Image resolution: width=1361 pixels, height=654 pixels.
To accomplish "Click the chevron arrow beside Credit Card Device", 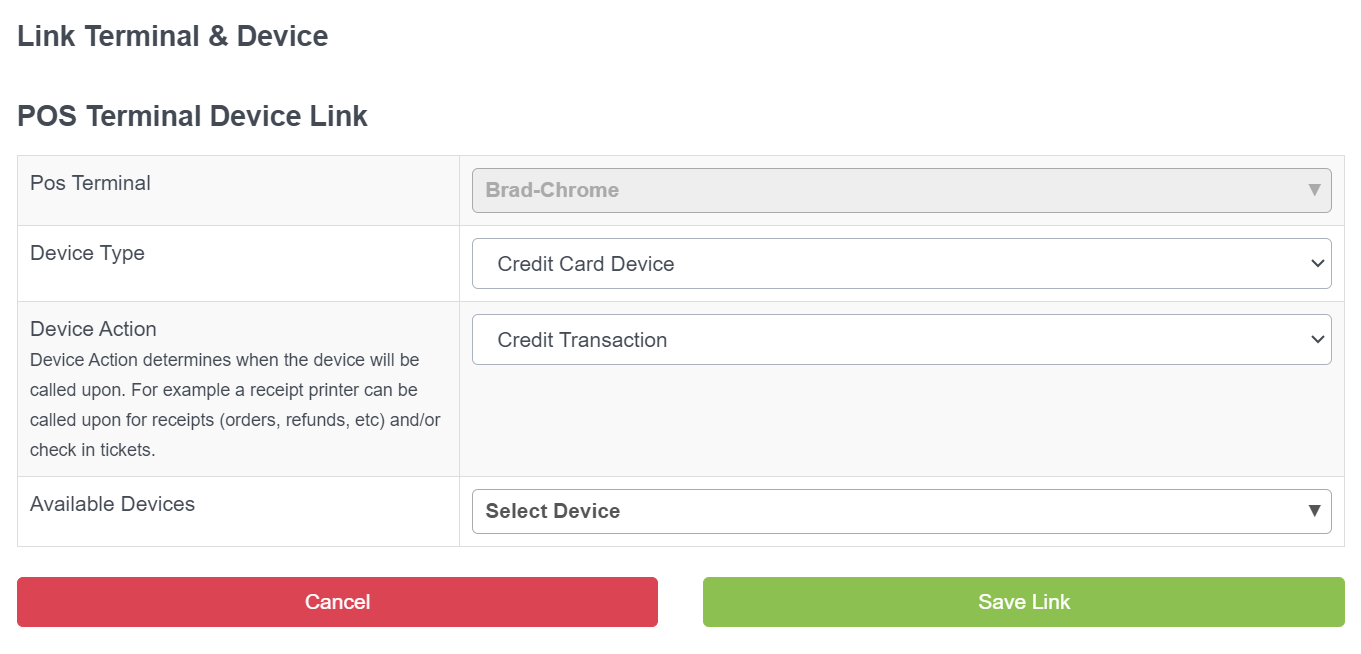I will 1316,264.
